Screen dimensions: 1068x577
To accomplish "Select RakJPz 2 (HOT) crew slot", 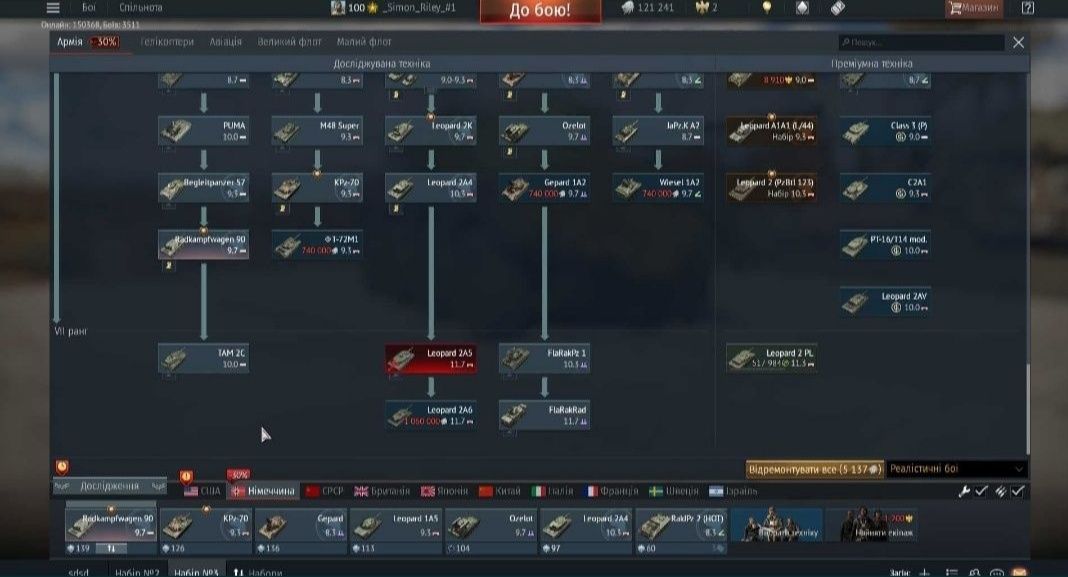I will point(681,531).
